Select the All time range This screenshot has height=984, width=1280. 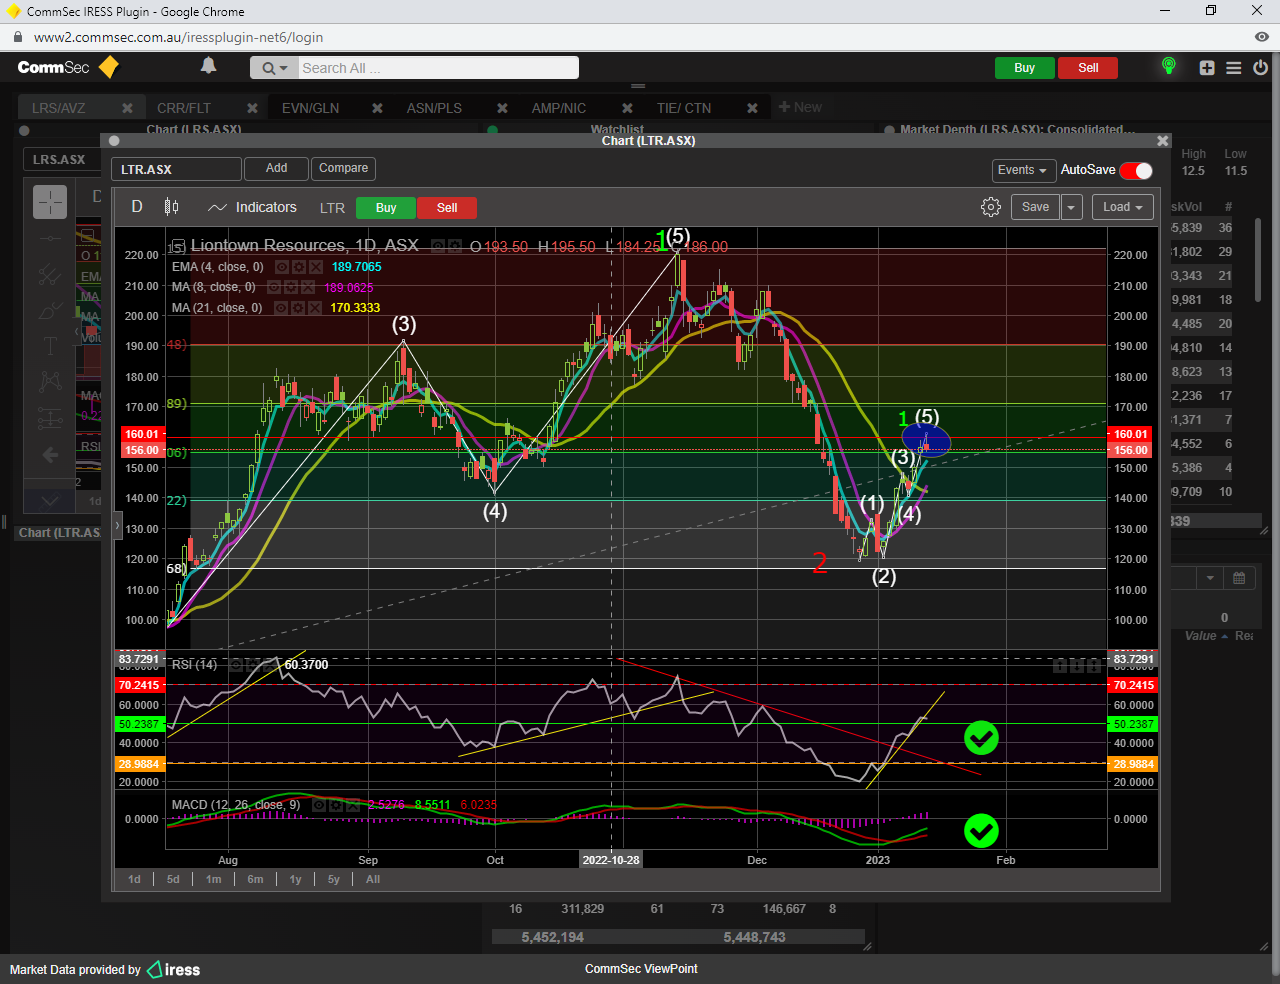373,880
